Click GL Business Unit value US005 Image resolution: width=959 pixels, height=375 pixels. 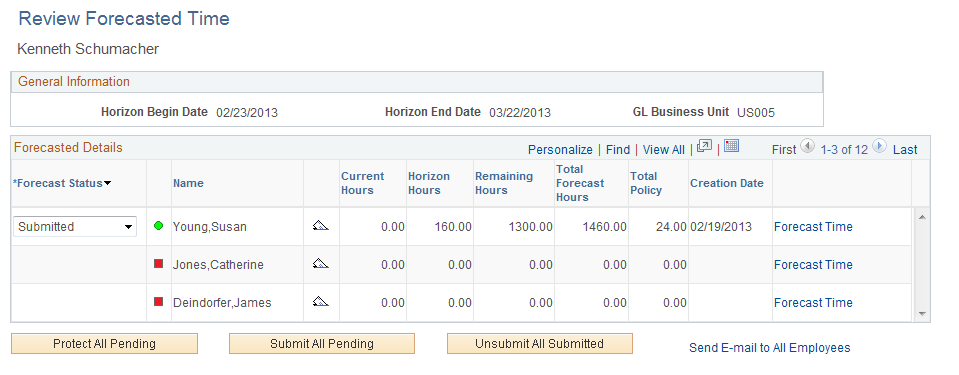[756, 113]
